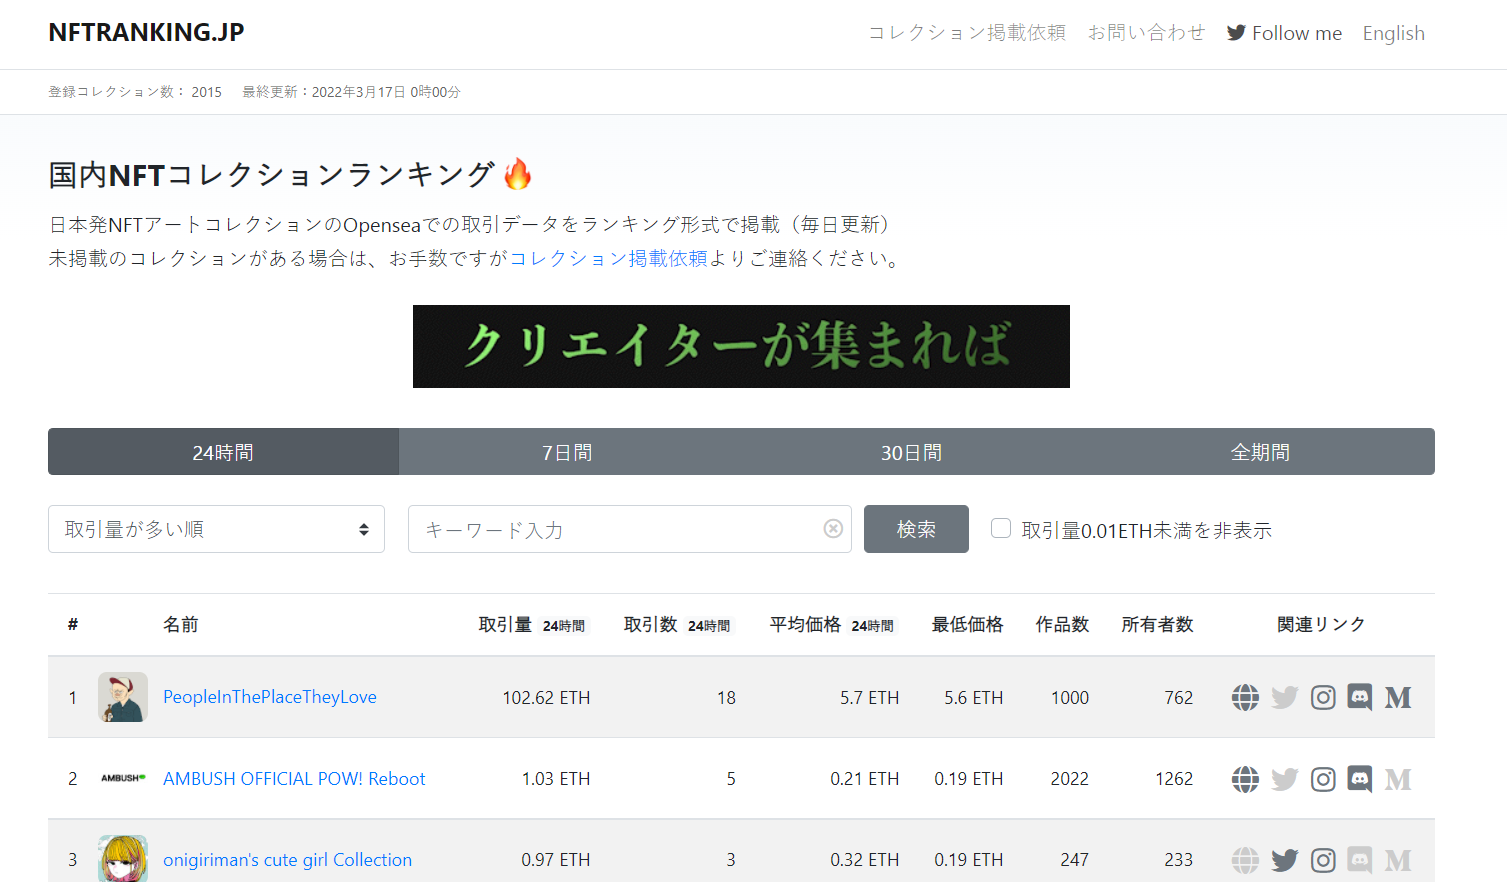The height and width of the screenshot is (882, 1507).
Task: Open Discord icon in onigiriman's row
Action: tap(1360, 860)
